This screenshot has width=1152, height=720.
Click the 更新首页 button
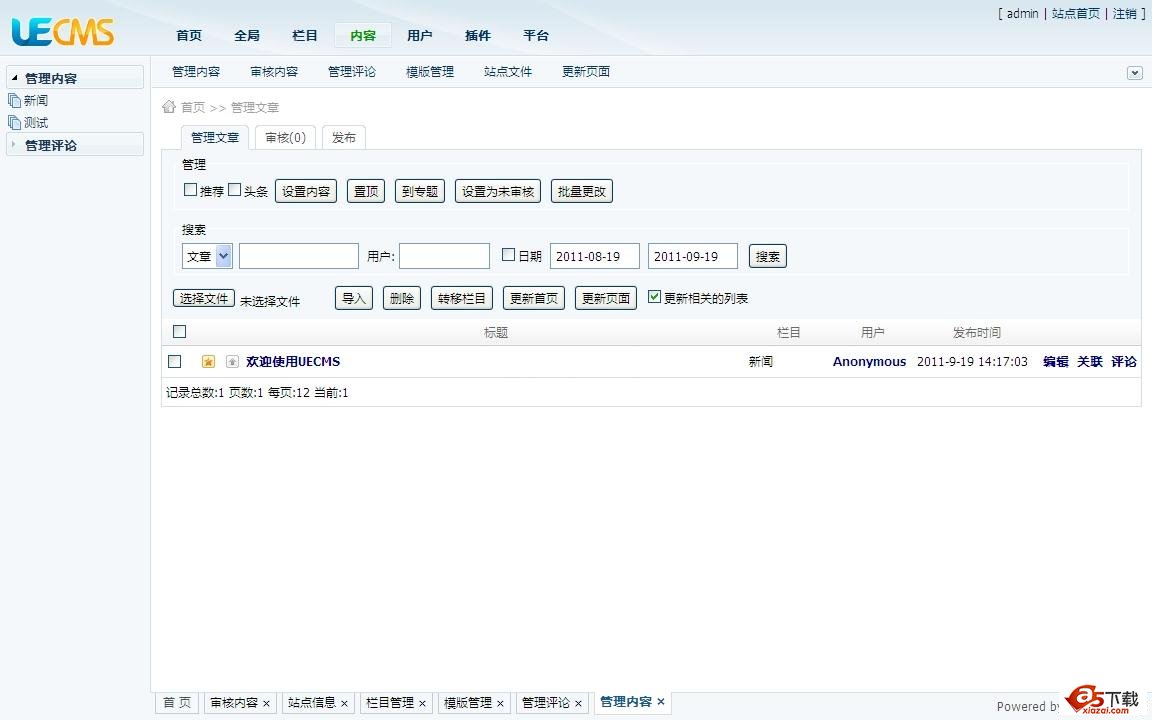[x=534, y=298]
